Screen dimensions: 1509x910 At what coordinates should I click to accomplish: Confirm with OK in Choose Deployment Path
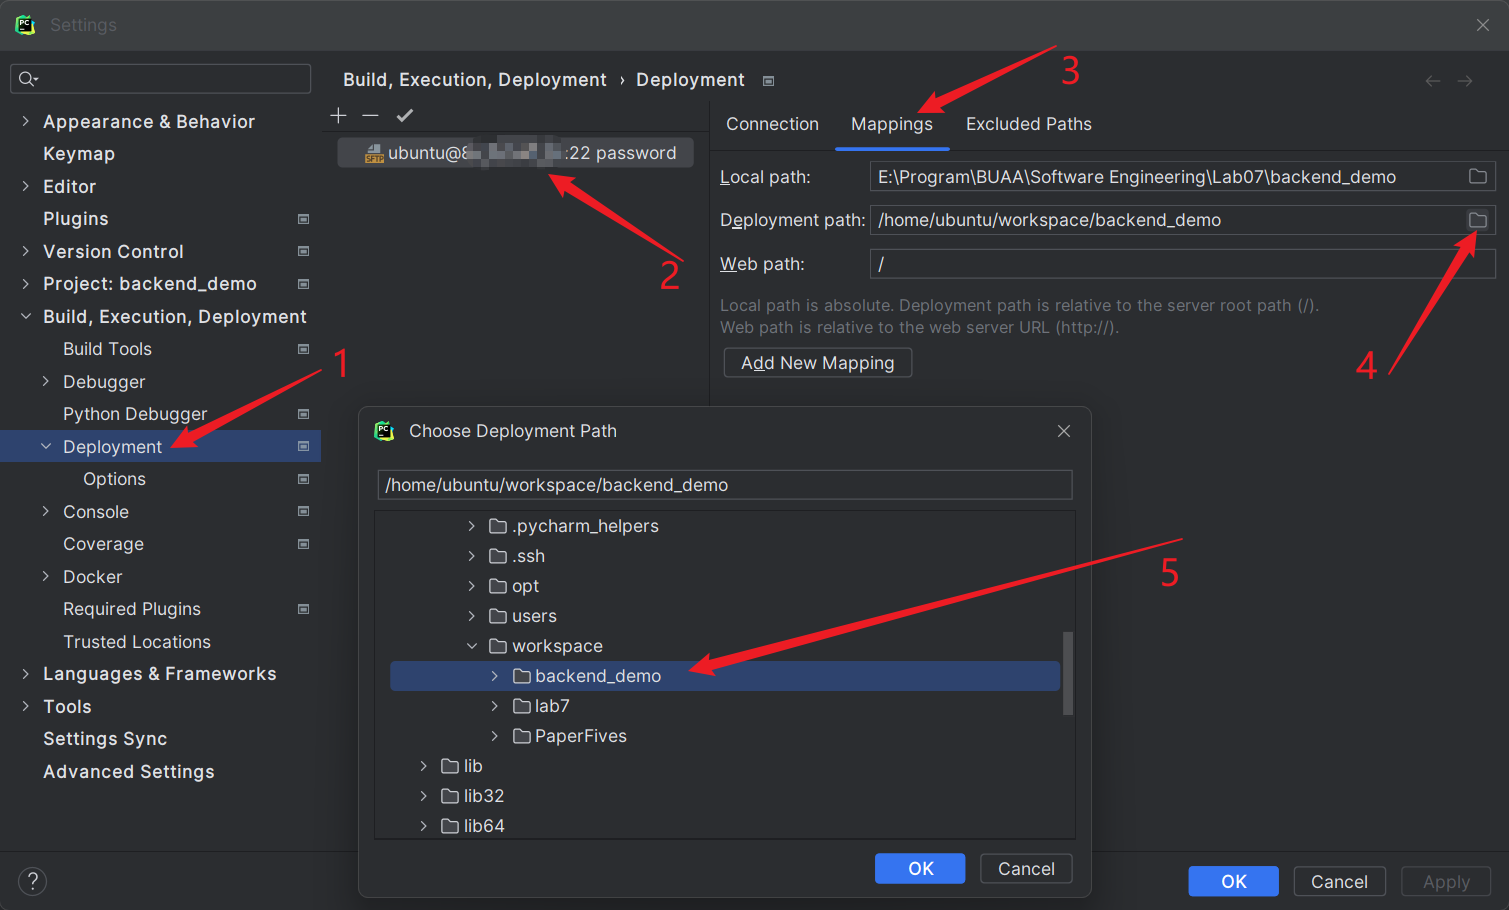920,869
